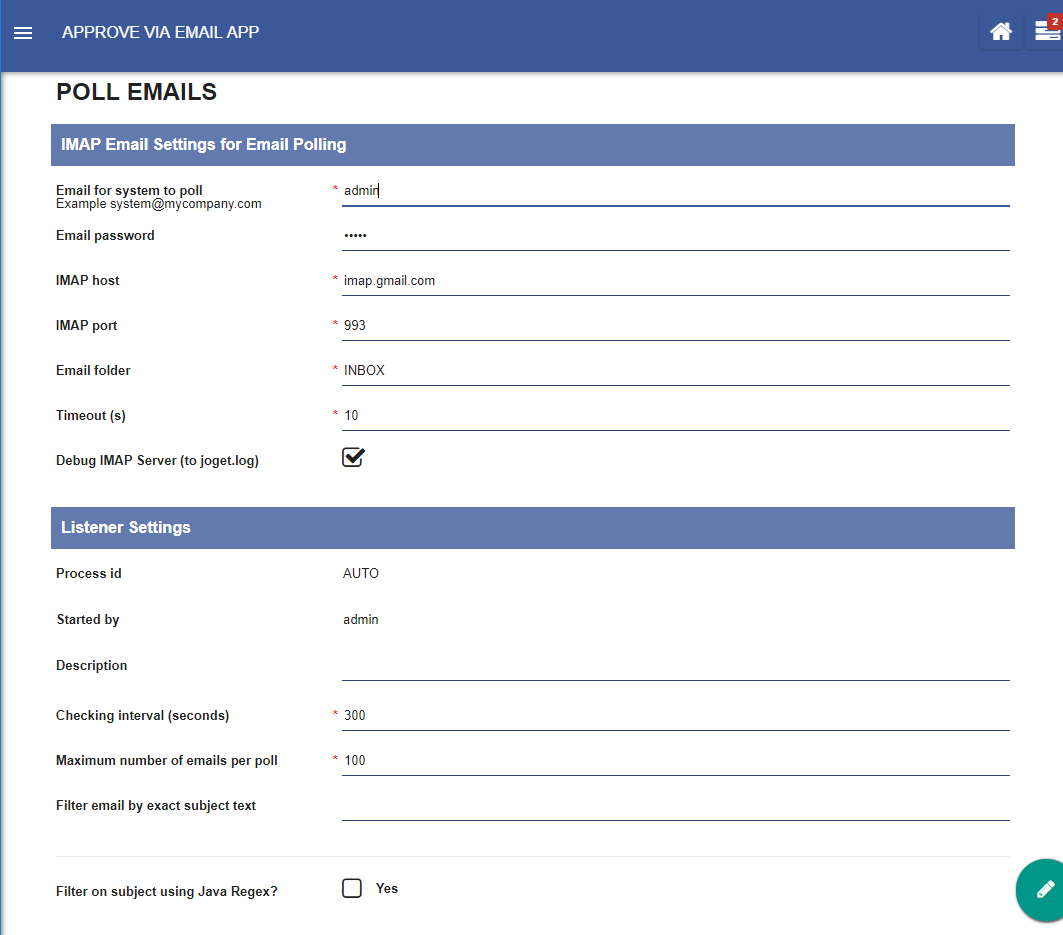The image size is (1063, 935).
Task: Open the hamburger menu
Action: click(x=23, y=33)
